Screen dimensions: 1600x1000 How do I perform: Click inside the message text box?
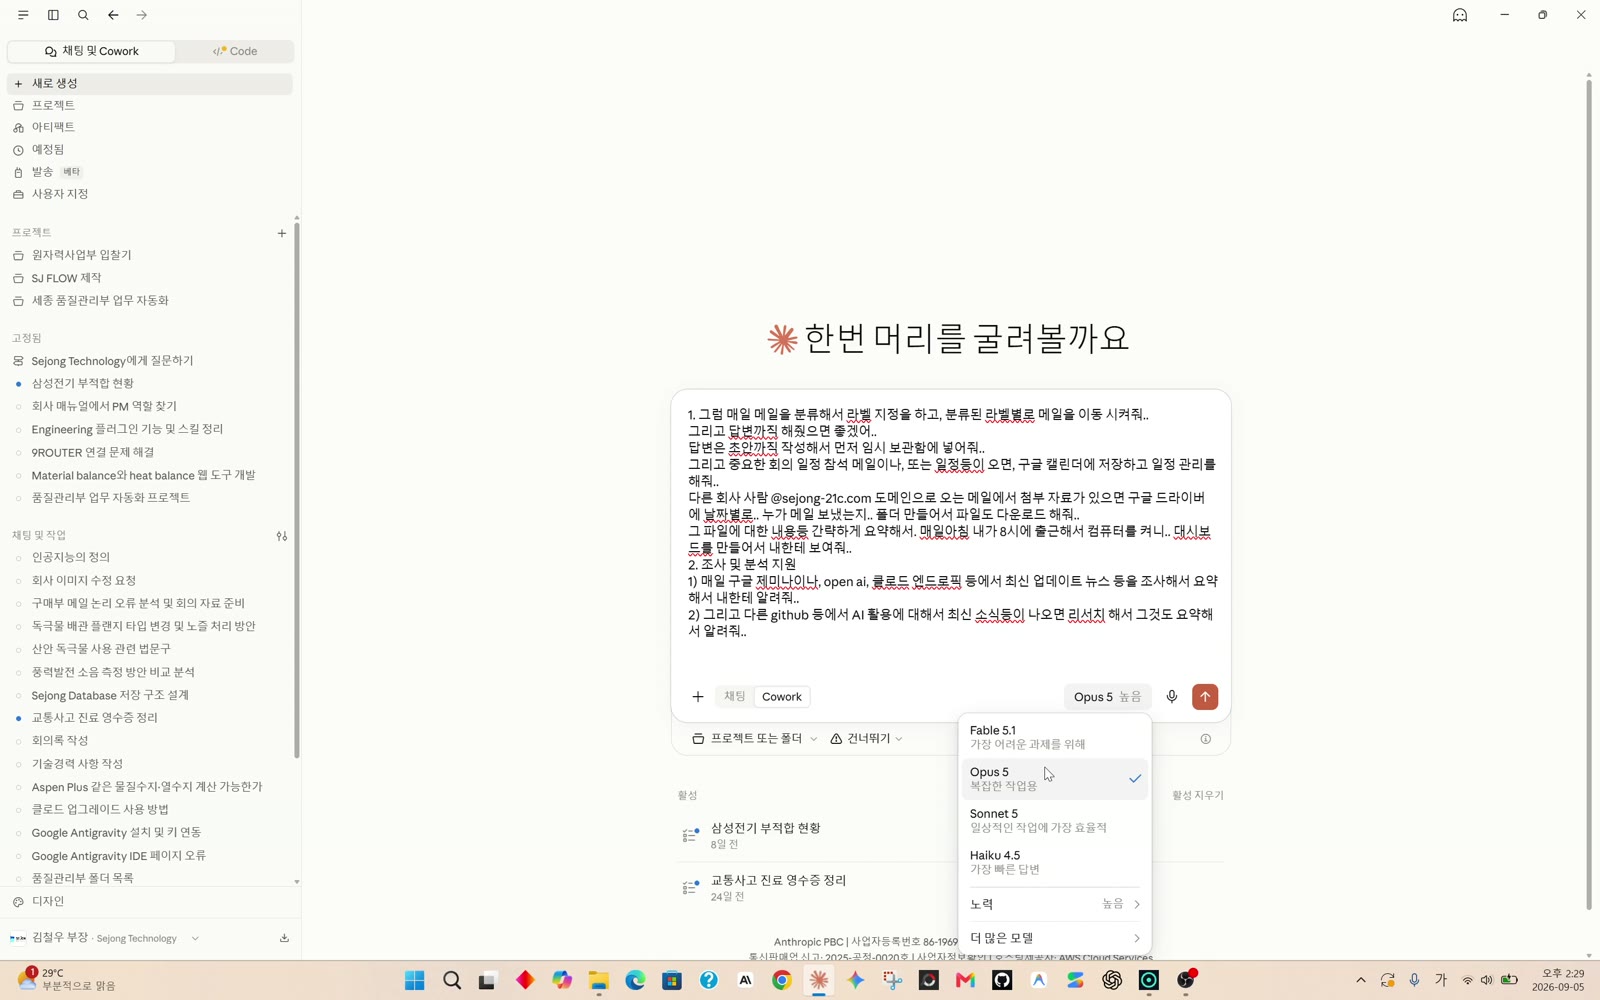click(x=951, y=523)
